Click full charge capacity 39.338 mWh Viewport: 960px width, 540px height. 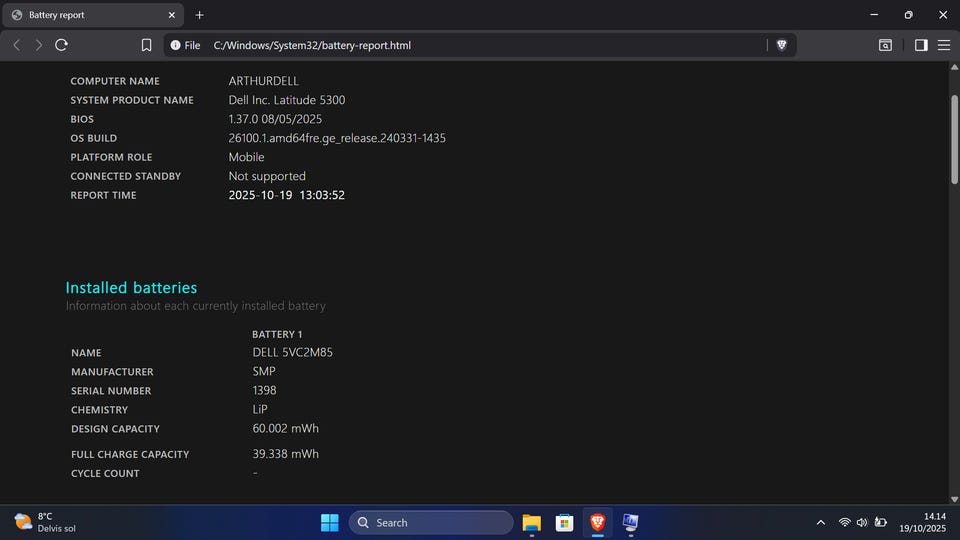coord(285,454)
